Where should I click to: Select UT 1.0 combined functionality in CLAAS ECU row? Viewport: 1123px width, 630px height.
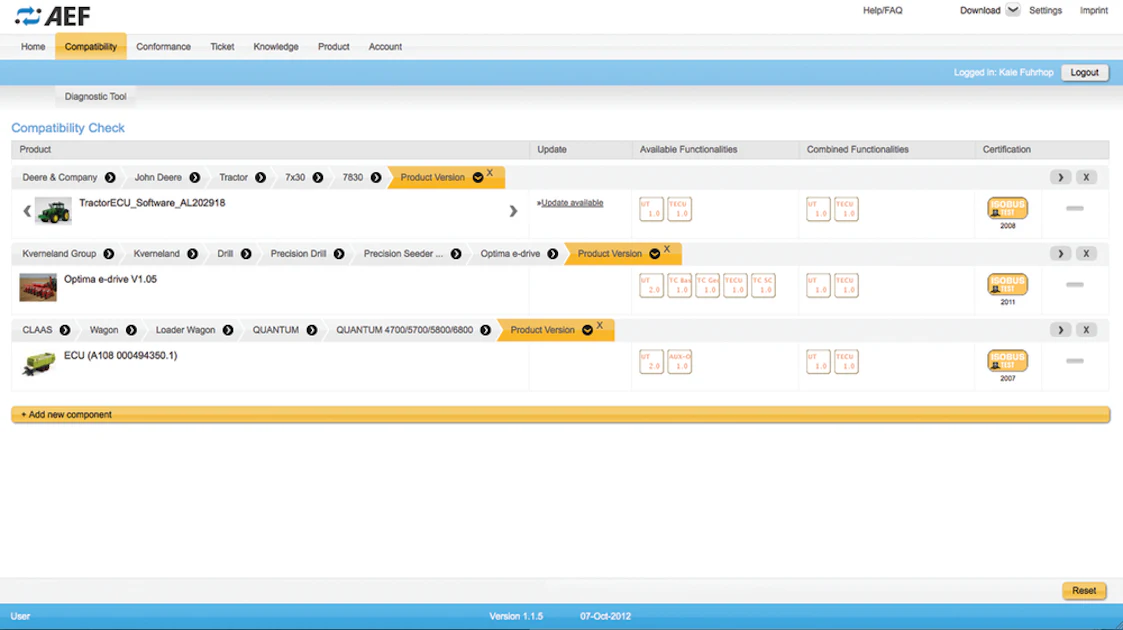click(x=818, y=362)
